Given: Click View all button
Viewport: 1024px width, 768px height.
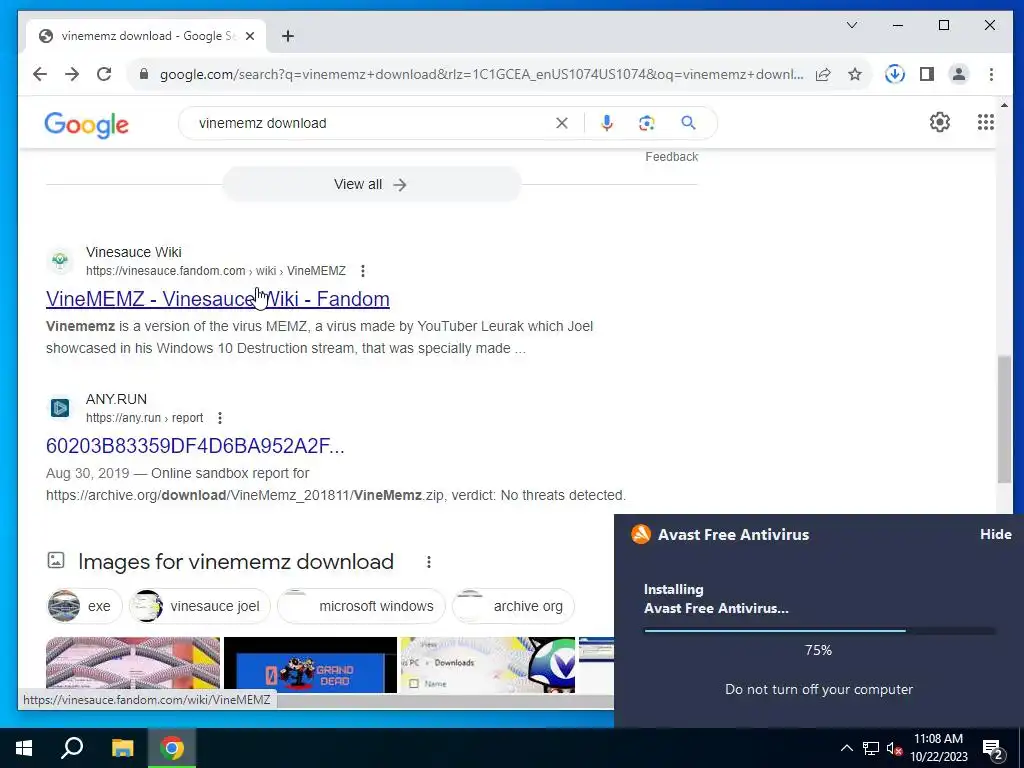Looking at the screenshot, I should (371, 185).
